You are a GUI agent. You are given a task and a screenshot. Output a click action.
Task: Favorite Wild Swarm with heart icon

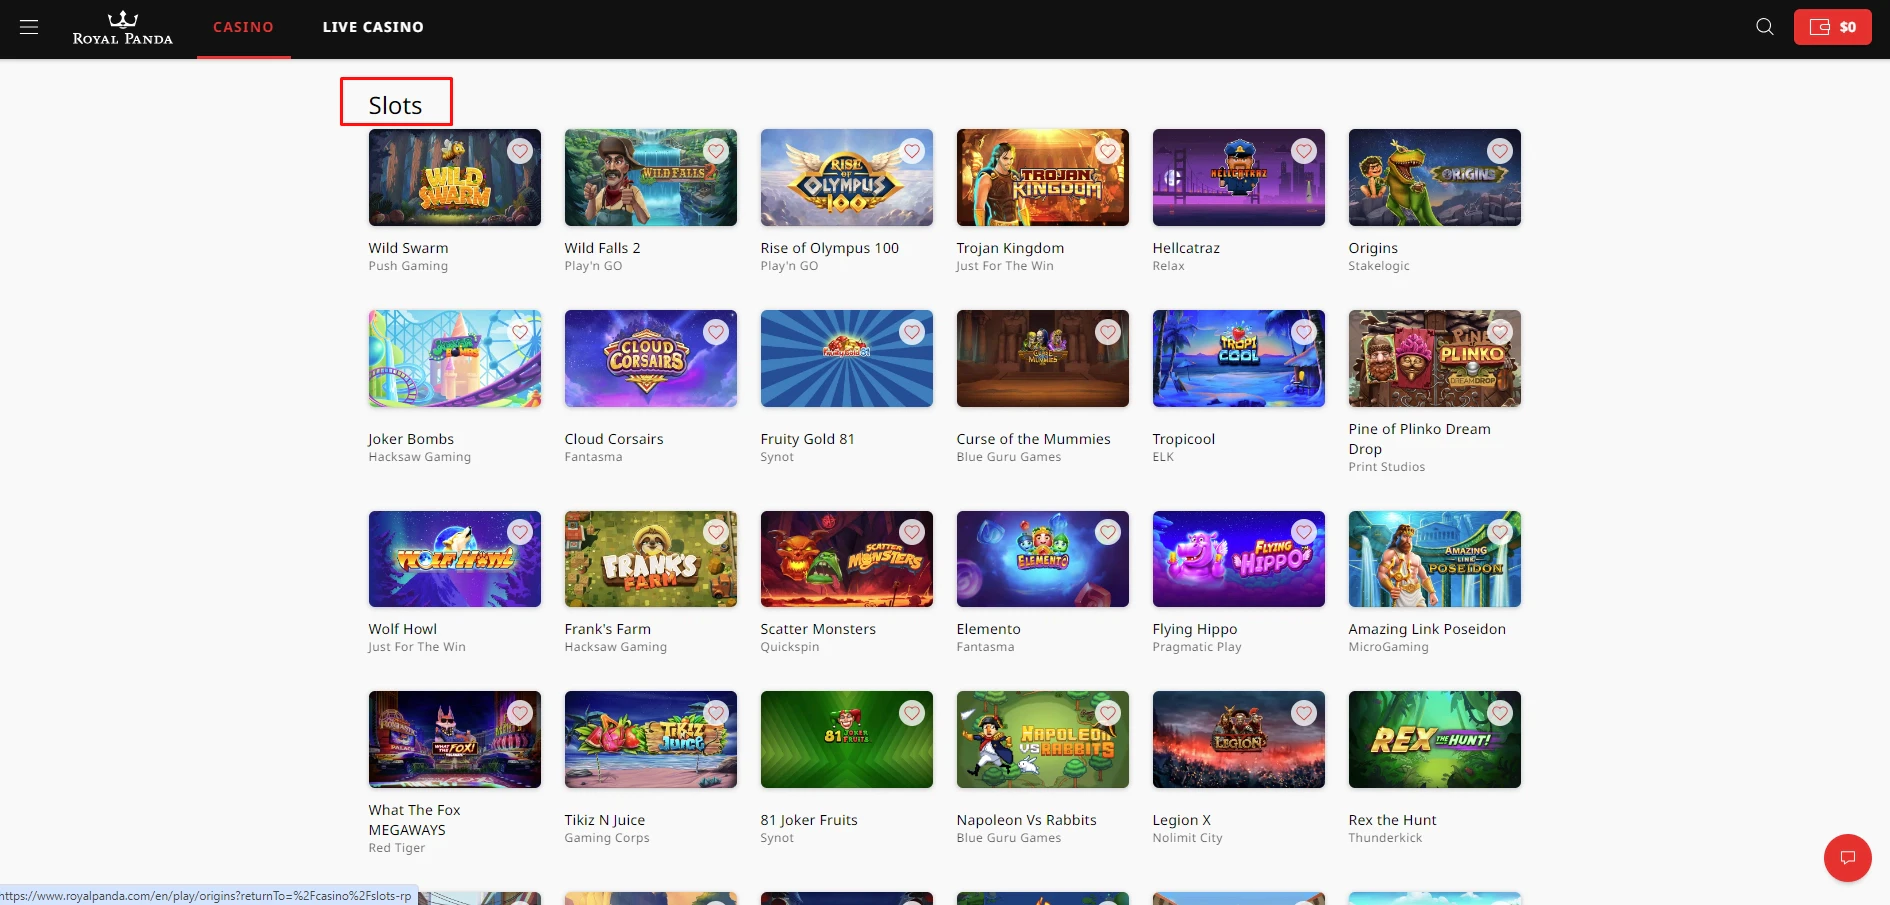click(520, 151)
